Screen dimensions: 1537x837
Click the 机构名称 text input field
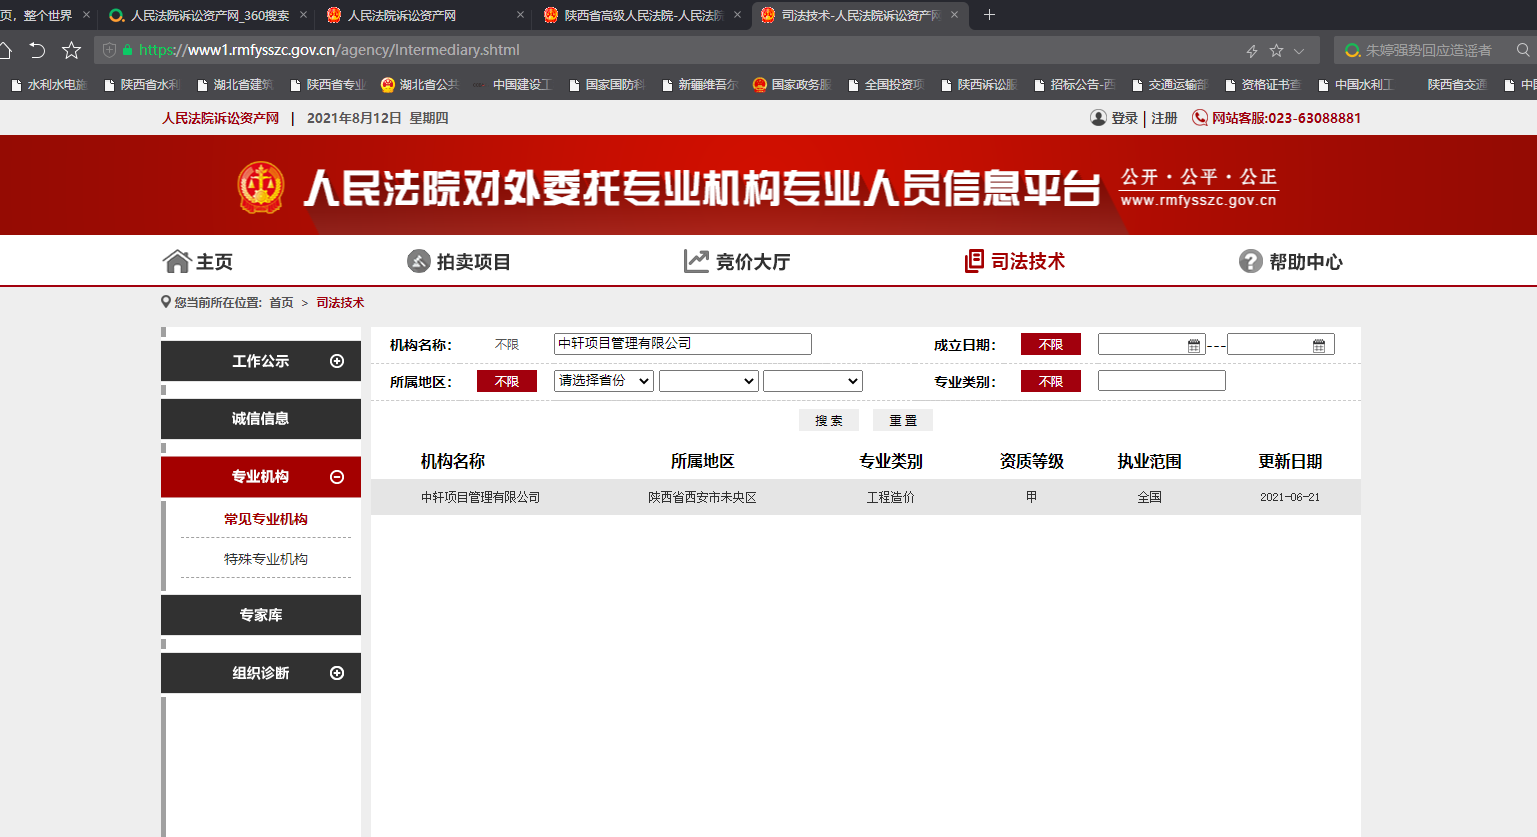pos(682,344)
